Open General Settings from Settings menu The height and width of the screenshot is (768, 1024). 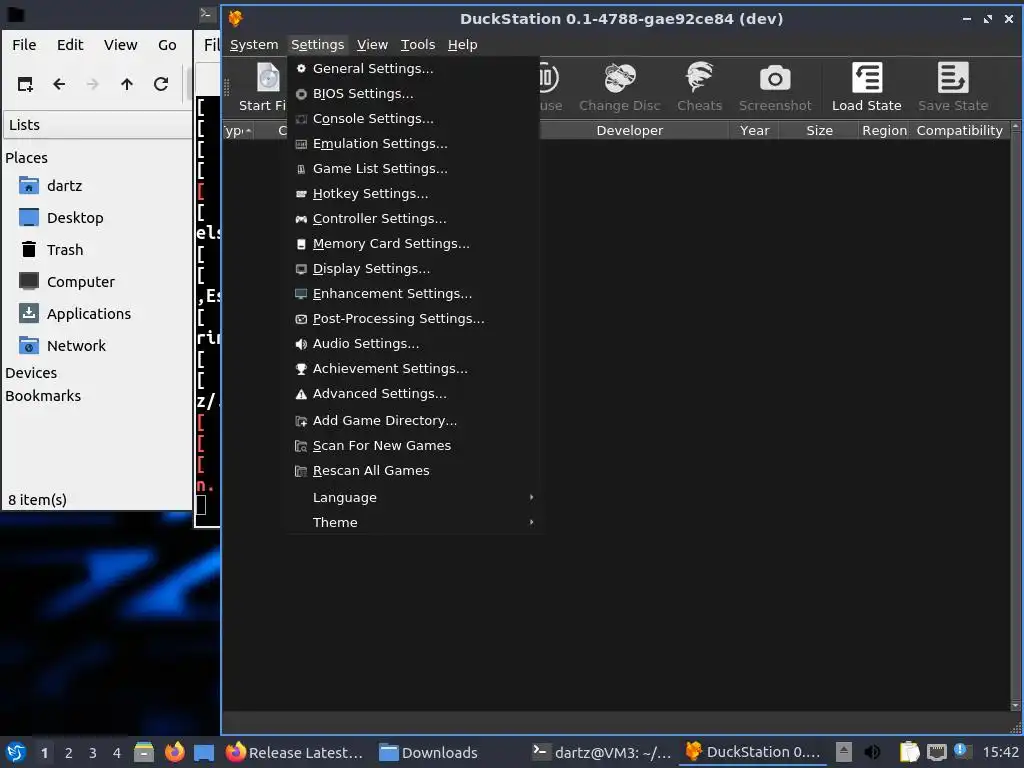point(413,69)
